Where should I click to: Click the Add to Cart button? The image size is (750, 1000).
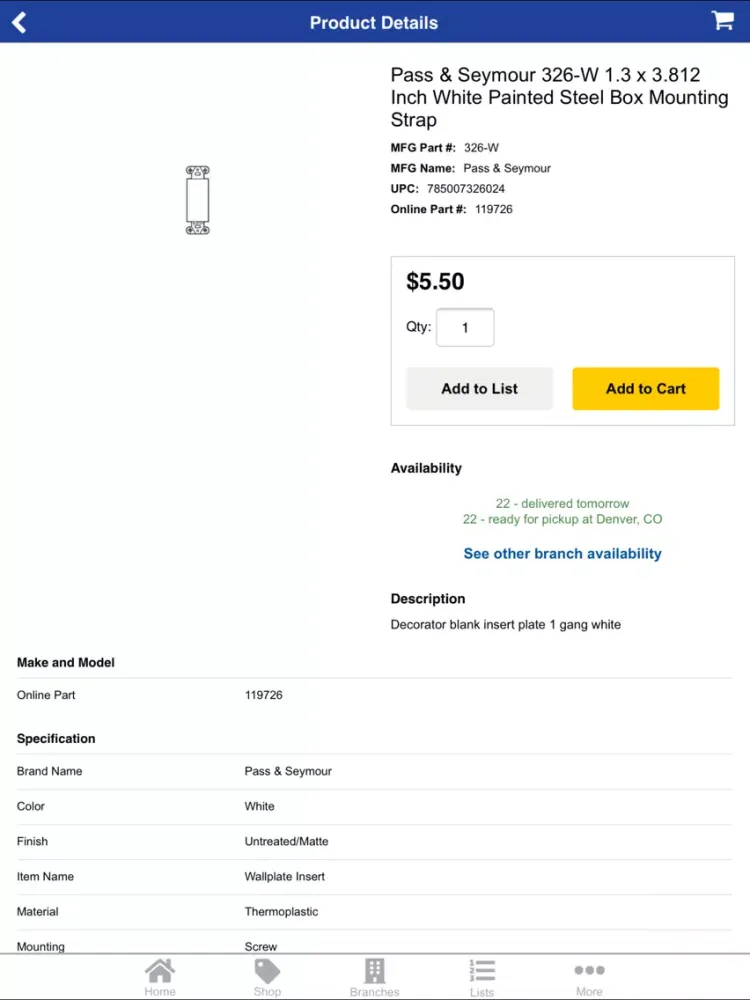point(645,389)
